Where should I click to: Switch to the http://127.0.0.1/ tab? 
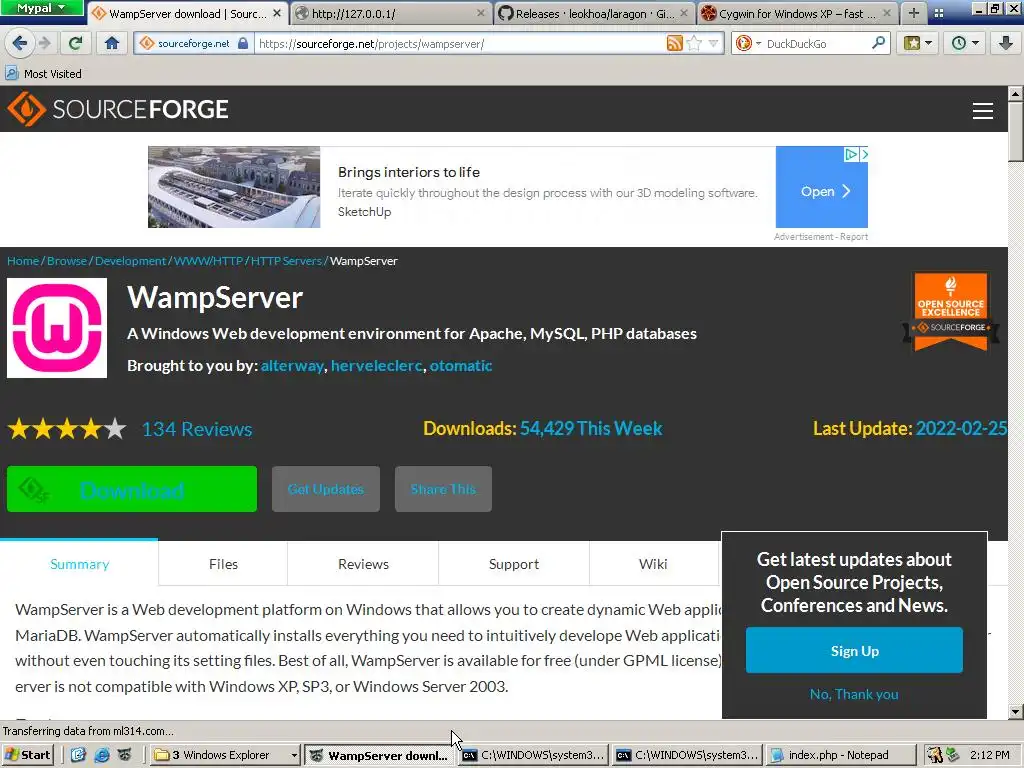391,13
